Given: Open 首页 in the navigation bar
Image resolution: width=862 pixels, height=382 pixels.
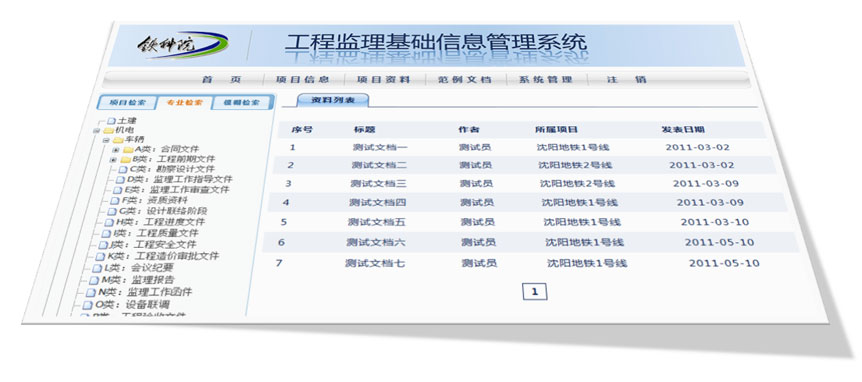Looking at the screenshot, I should [222, 80].
